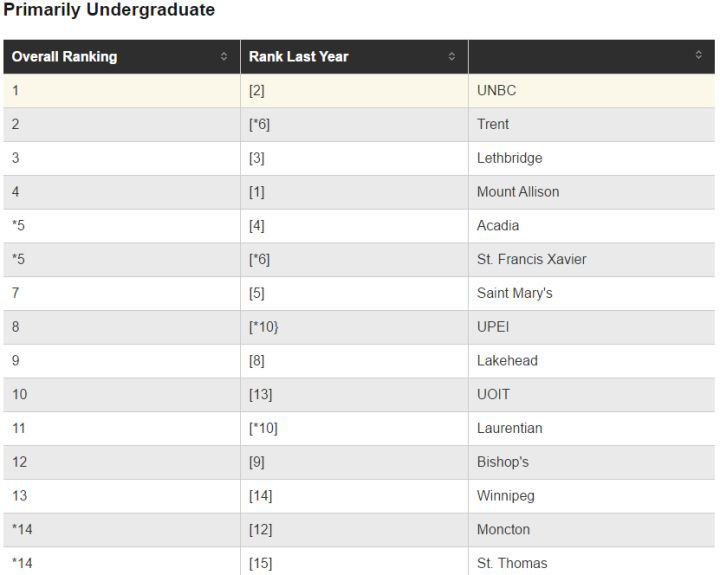Click the sort arrows in Overall Ranking column
This screenshot has width=720, height=575.
[x=224, y=57]
